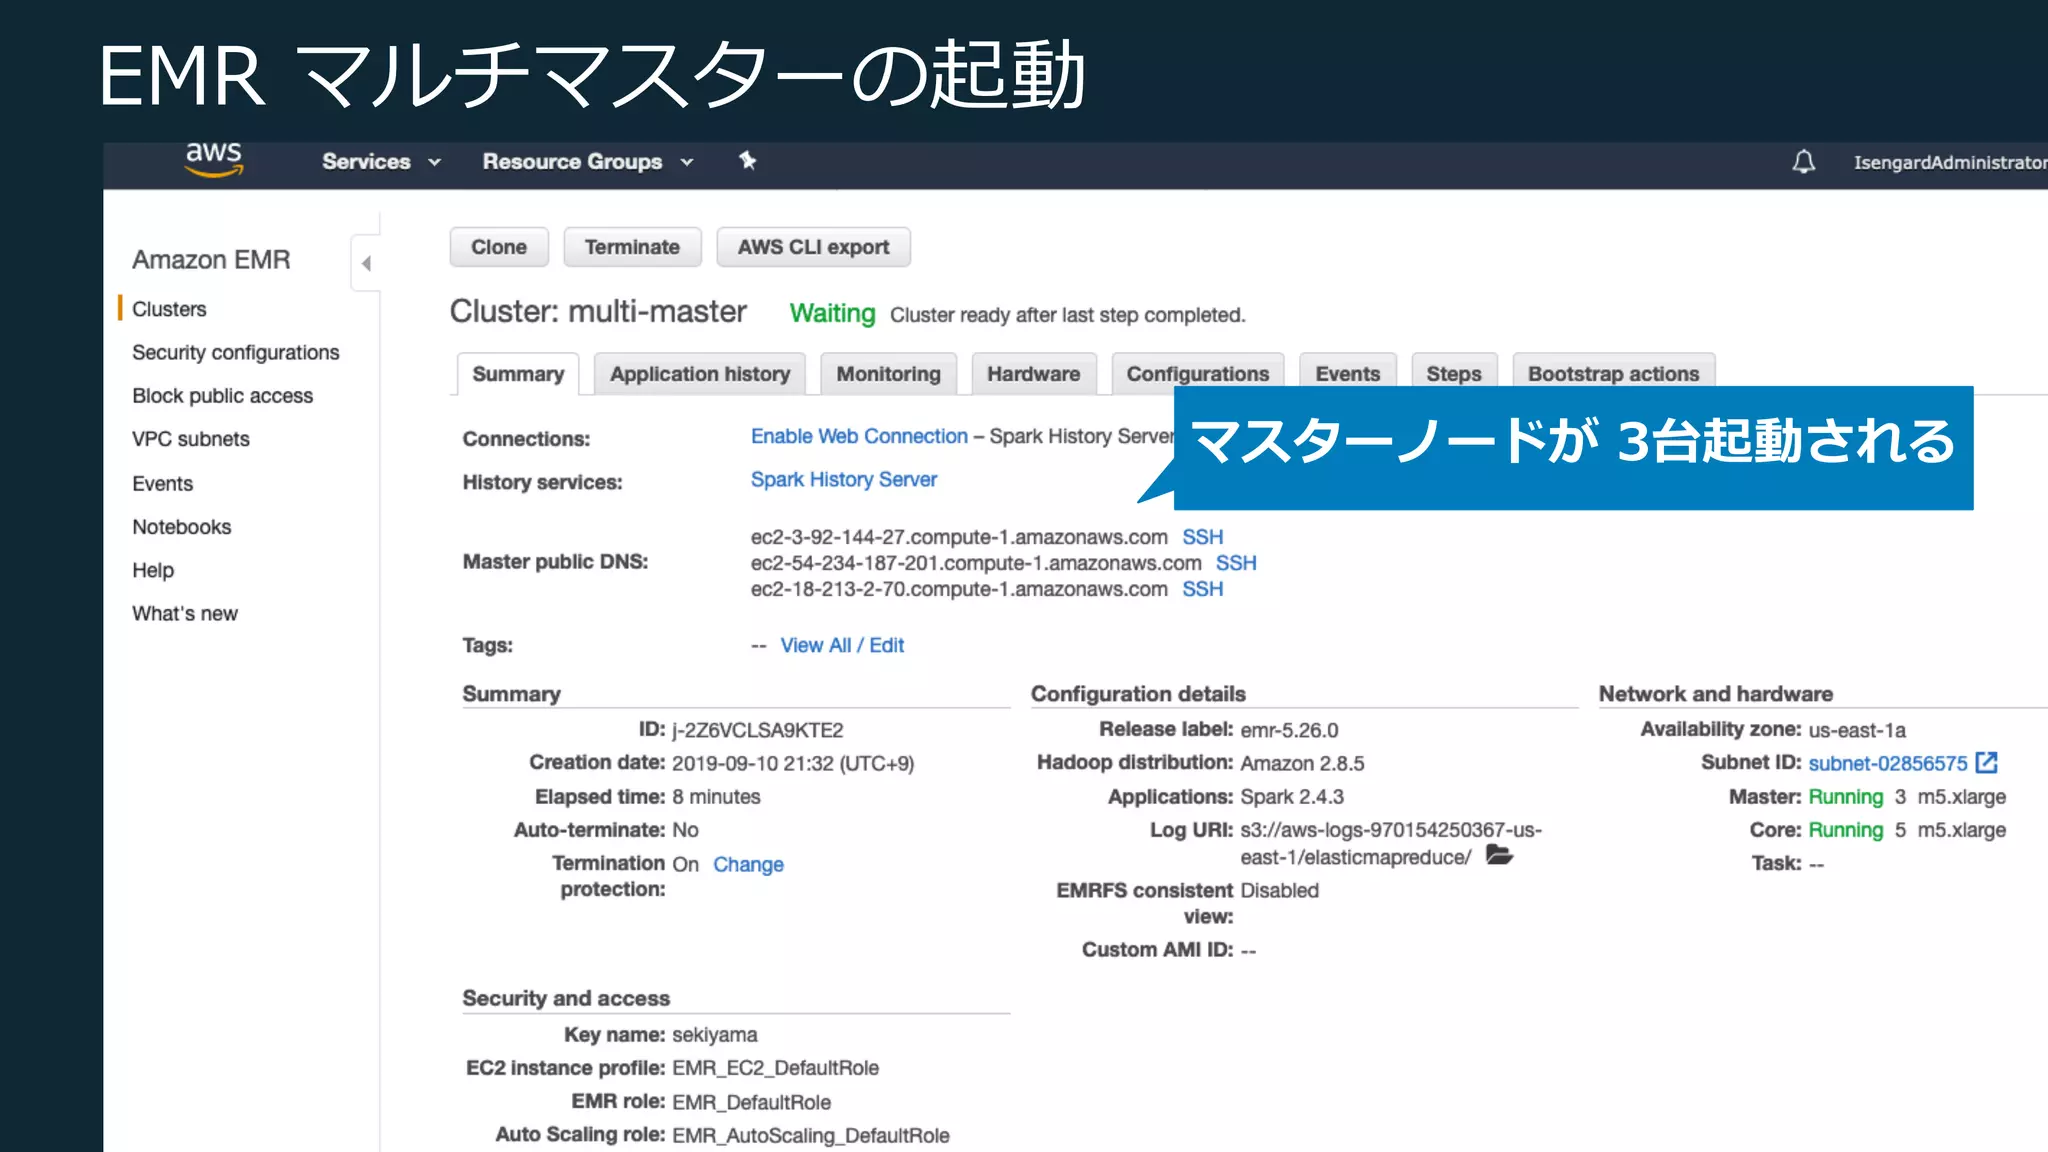Click the Terminate button
The width and height of the screenshot is (2048, 1152).
coord(632,247)
